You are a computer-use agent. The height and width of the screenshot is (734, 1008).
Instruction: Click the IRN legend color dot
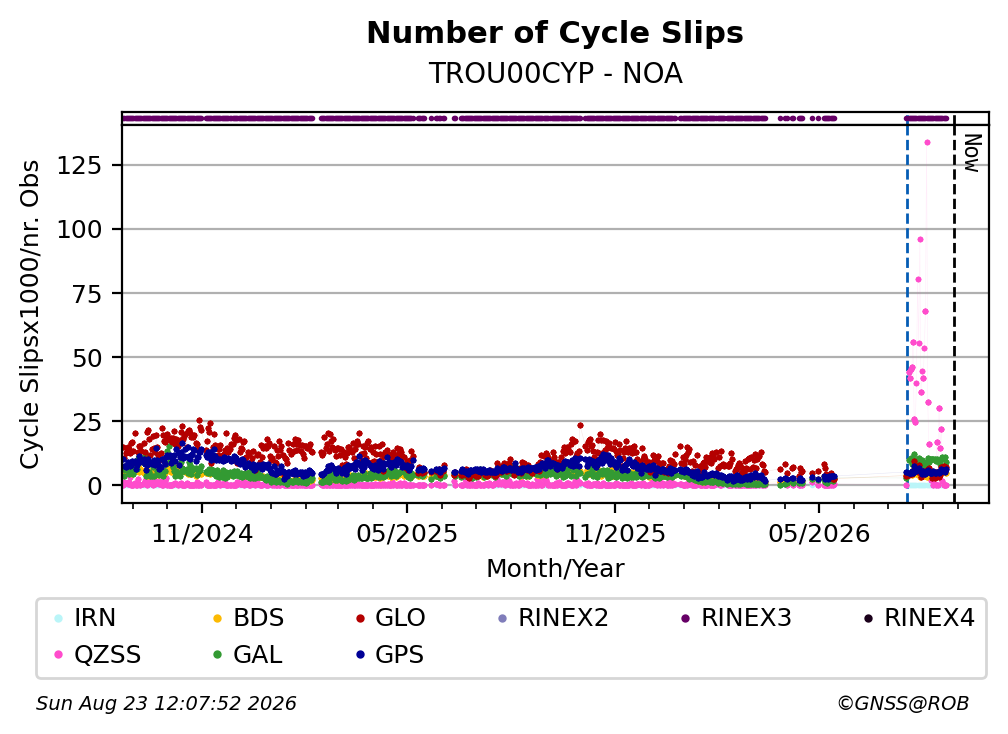pos(58,618)
